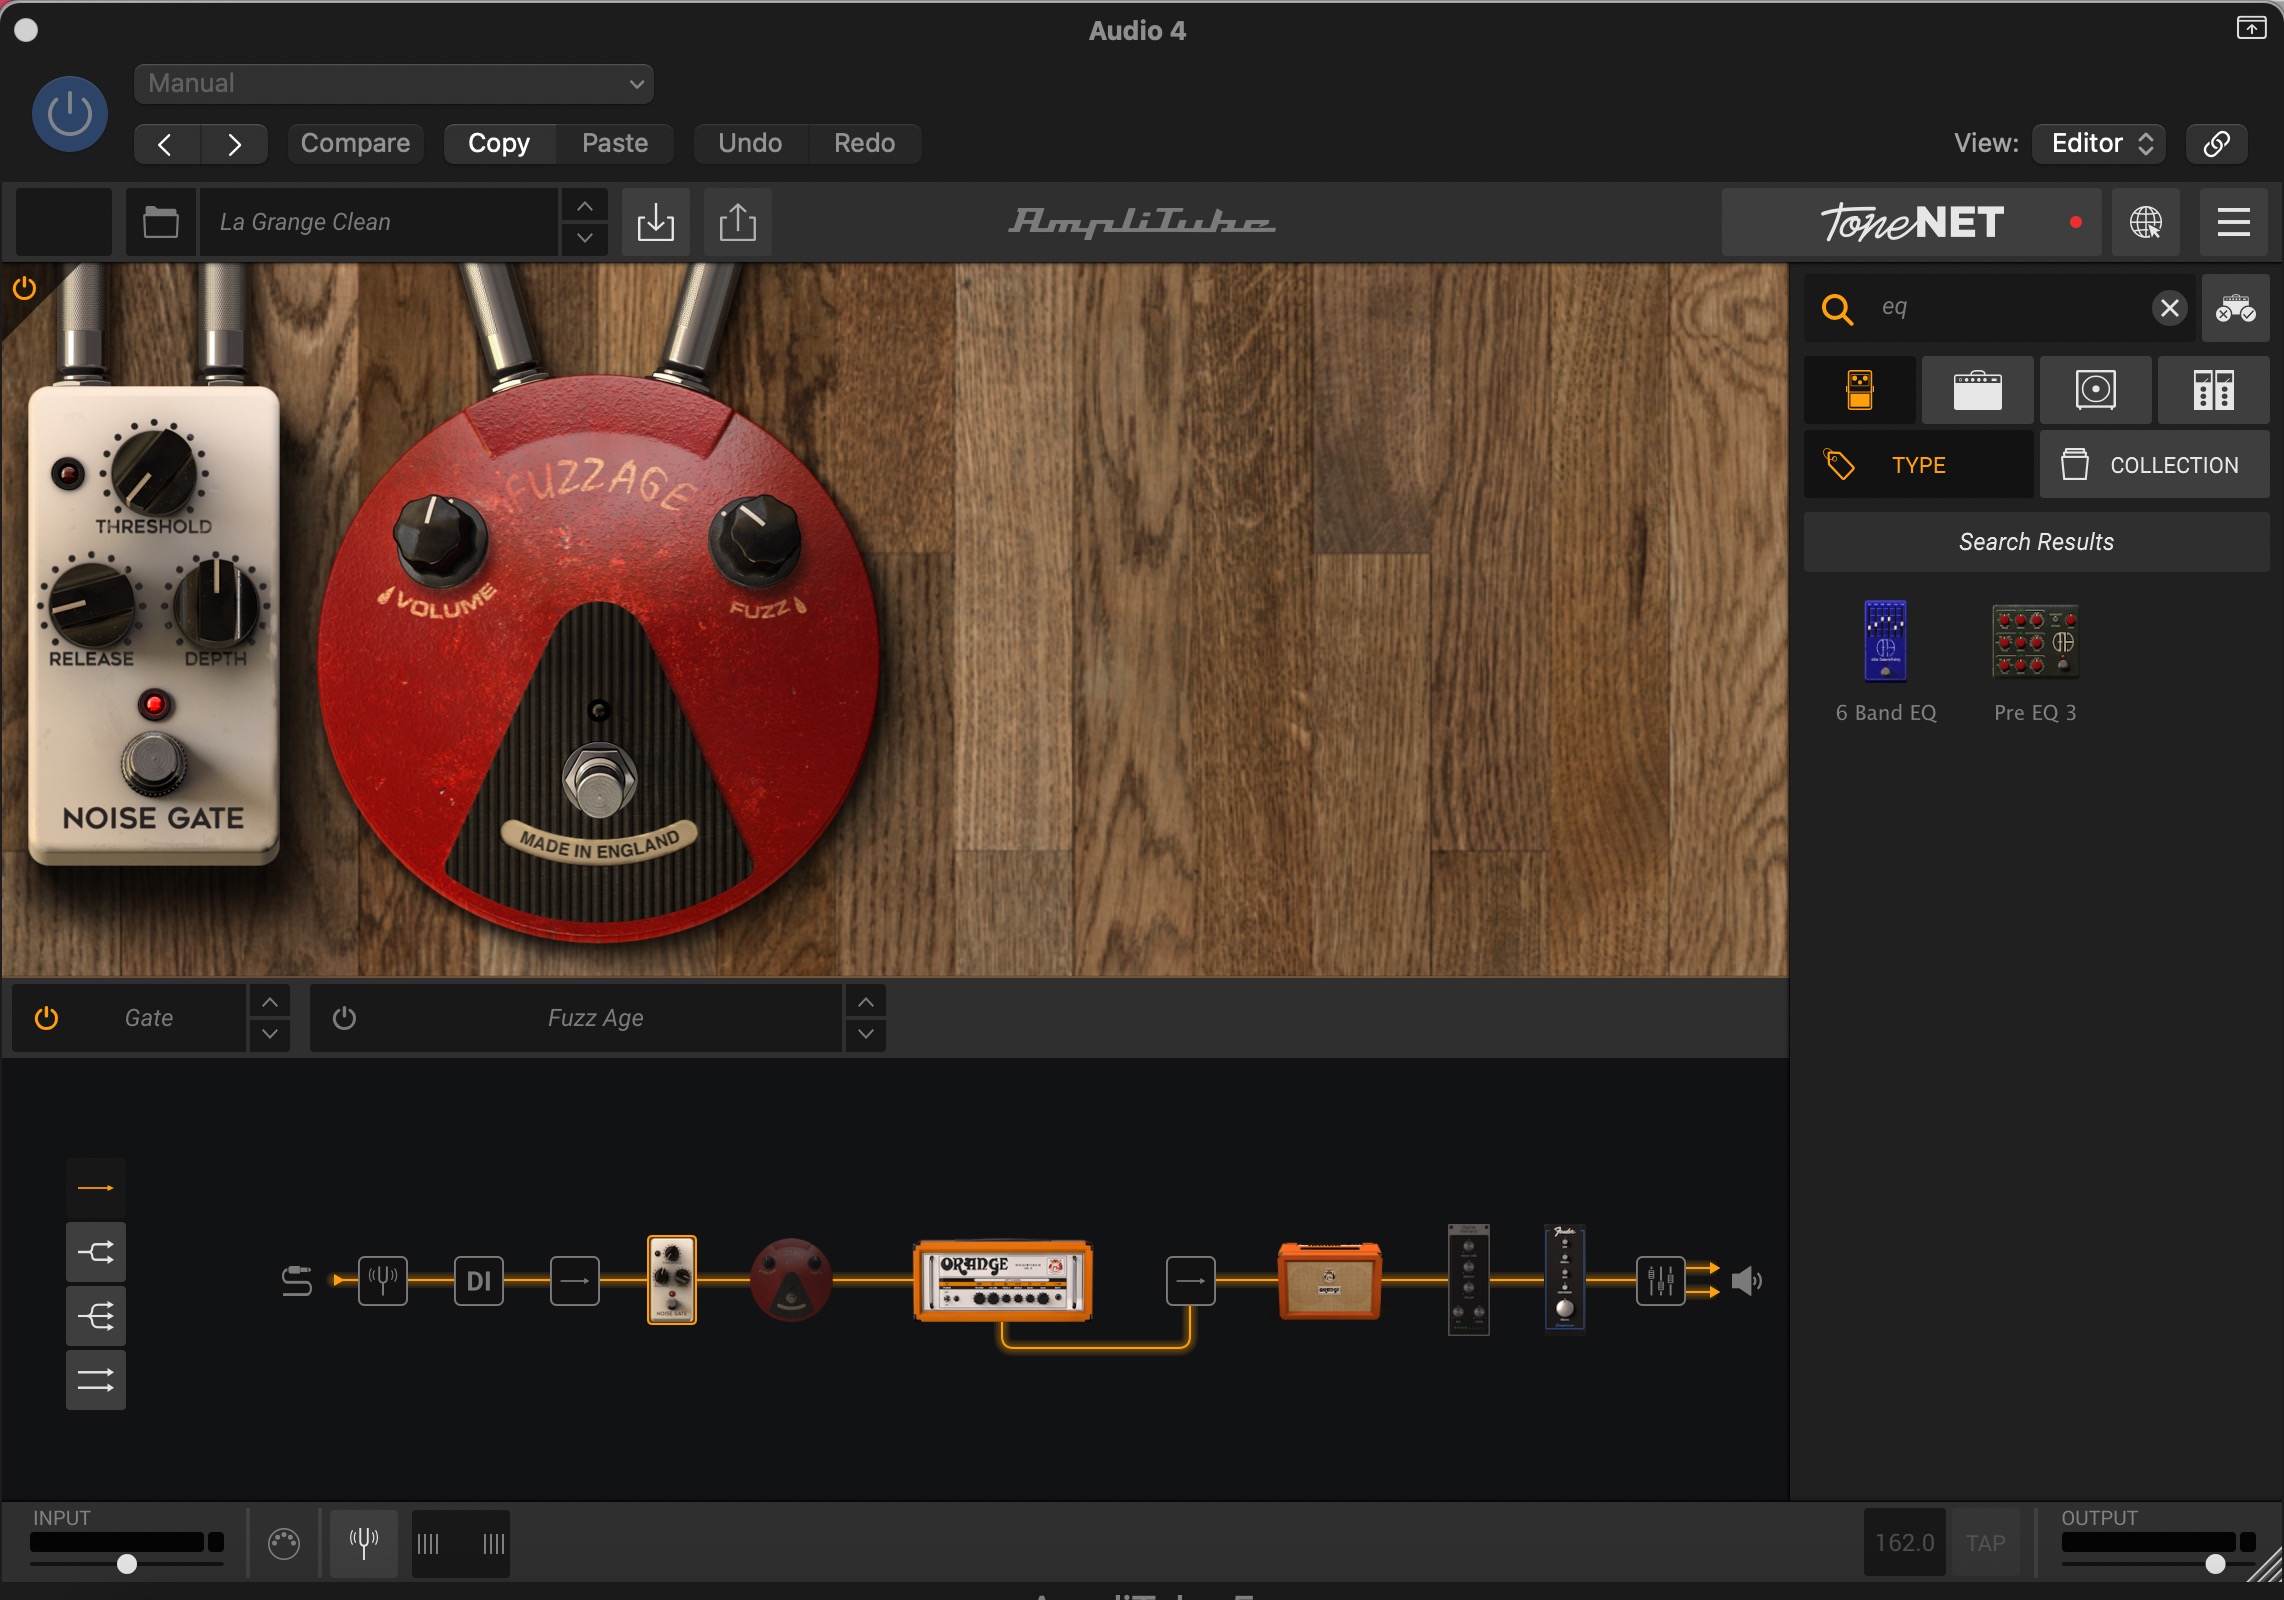
Task: Toggle the Gate slot power button
Action: coord(46,1018)
